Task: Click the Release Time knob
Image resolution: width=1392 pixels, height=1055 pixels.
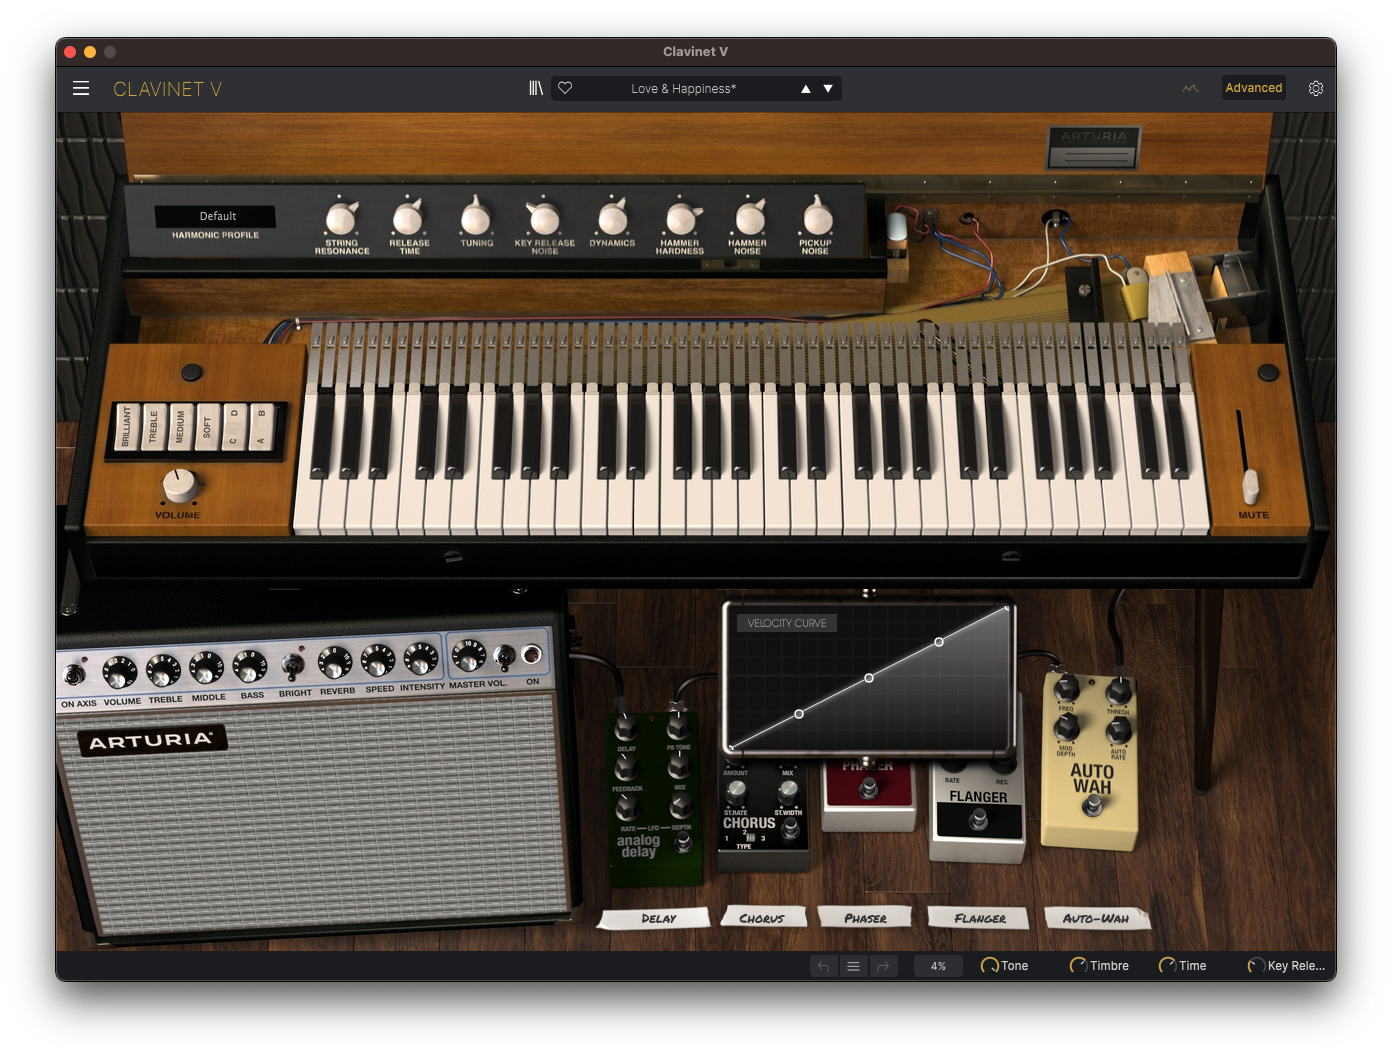Action: [408, 217]
